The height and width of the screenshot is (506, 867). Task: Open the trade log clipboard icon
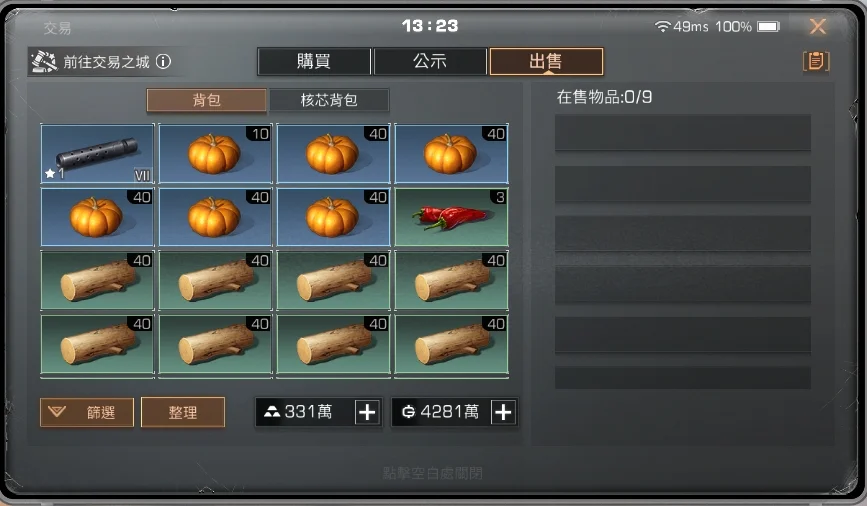816,61
